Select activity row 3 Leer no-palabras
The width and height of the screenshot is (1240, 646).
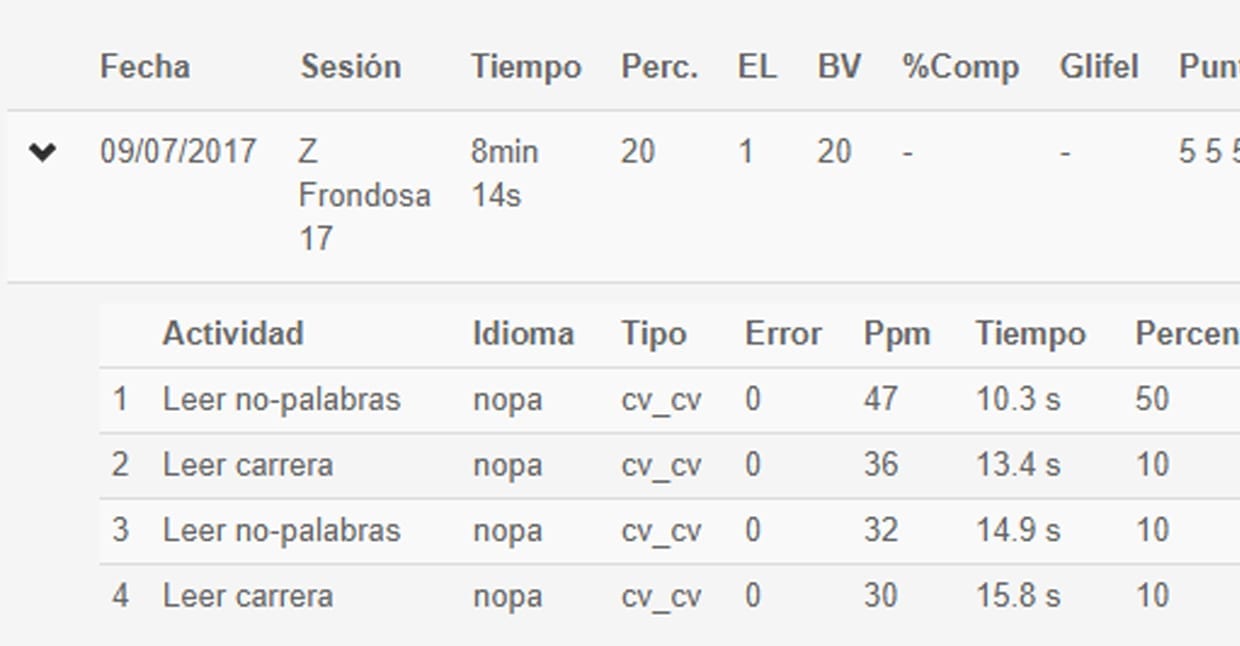tap(670, 531)
